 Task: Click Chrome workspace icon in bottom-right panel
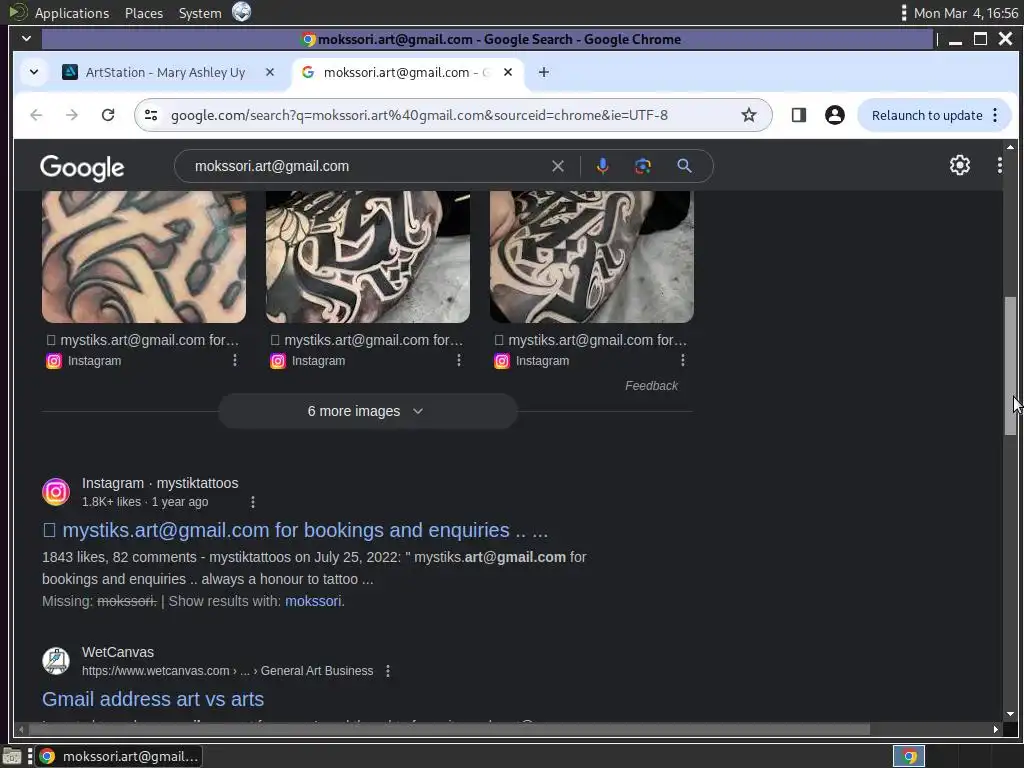(x=908, y=756)
